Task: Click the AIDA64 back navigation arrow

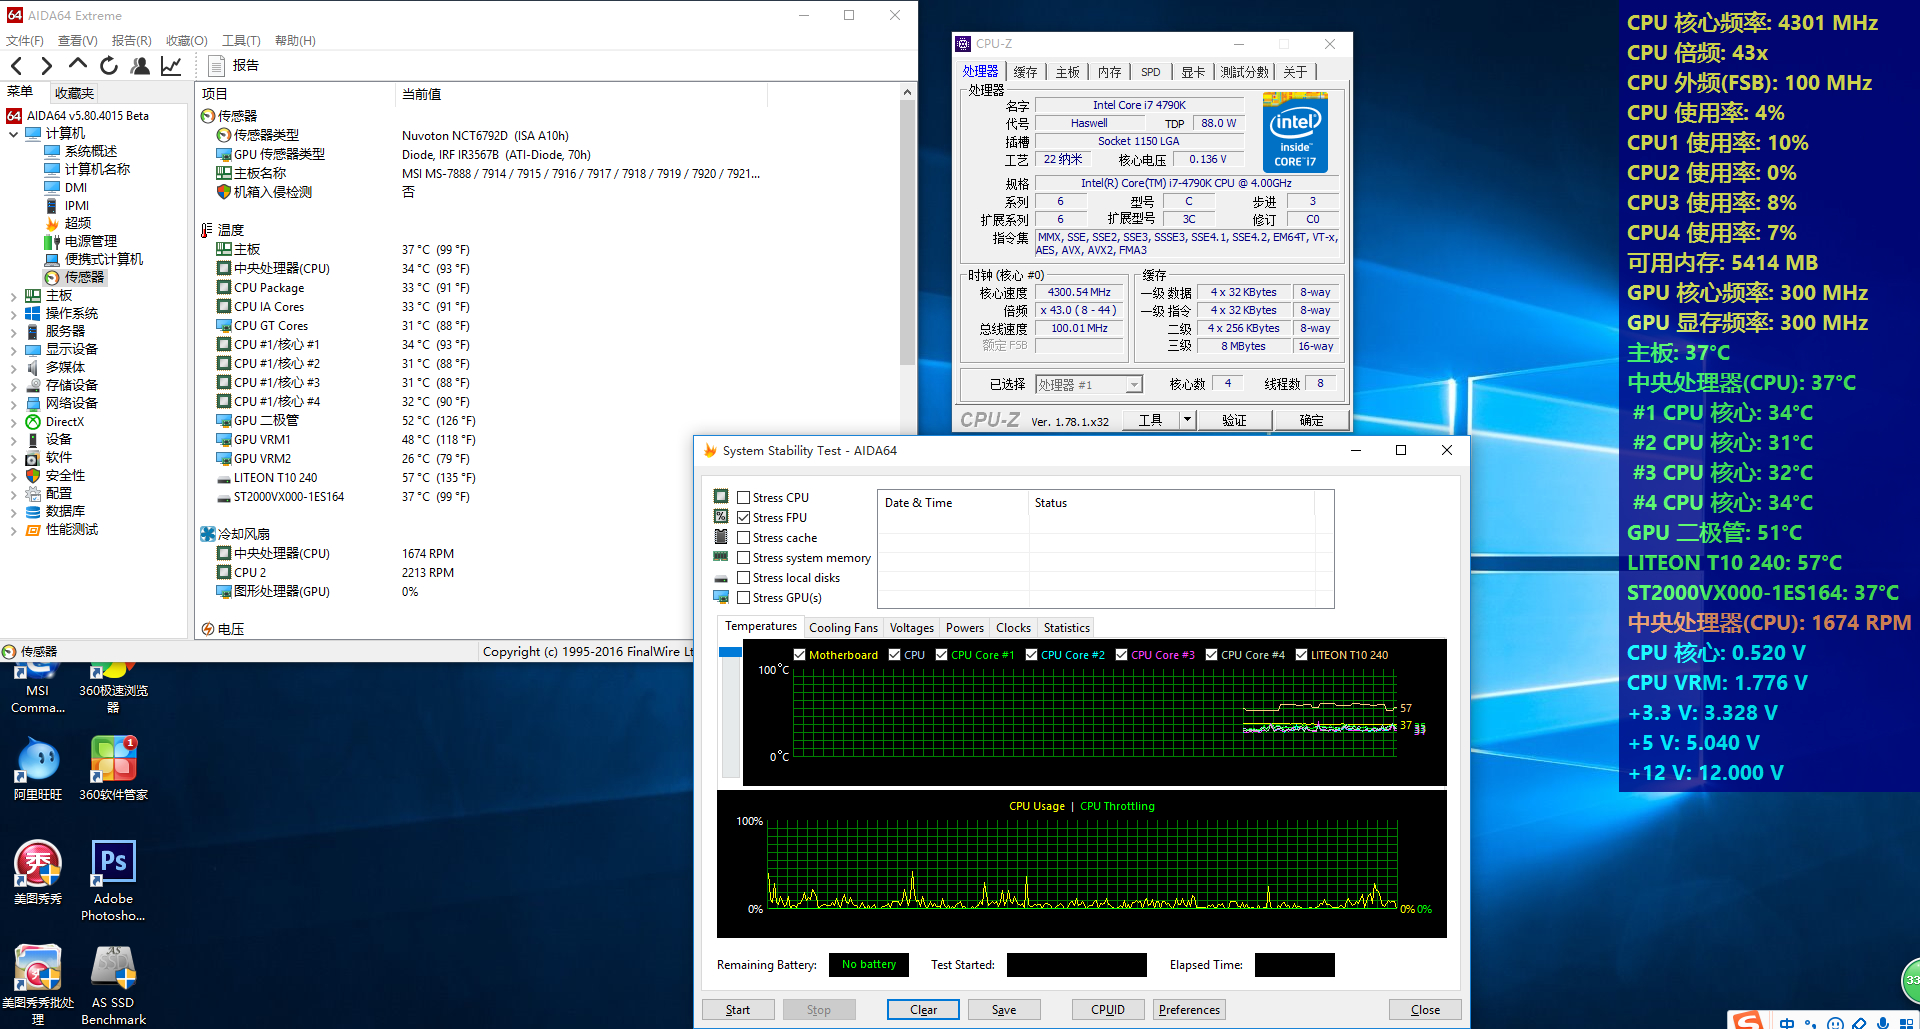Action: click(x=17, y=66)
